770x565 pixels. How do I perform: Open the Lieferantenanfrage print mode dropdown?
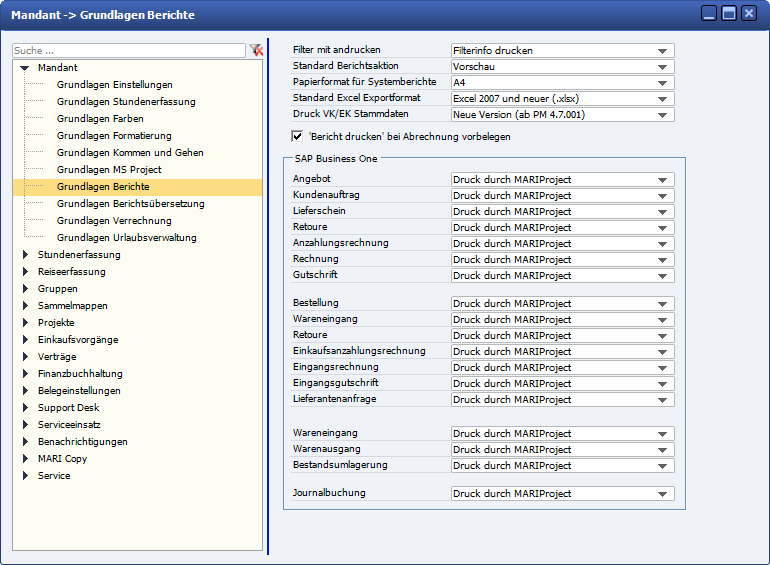click(662, 400)
